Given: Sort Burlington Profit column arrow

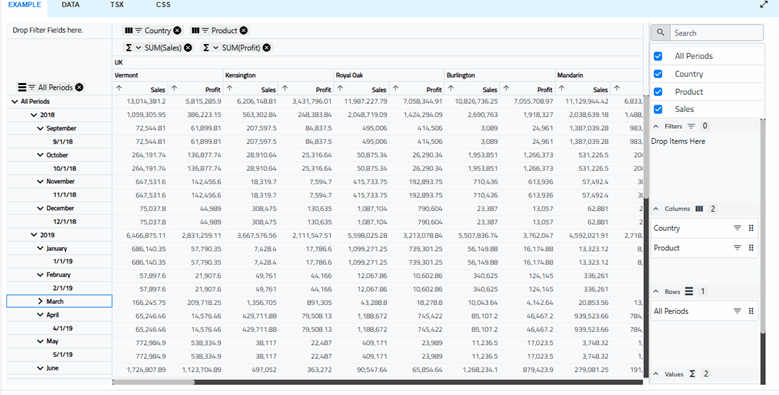Looking at the screenshot, I should click(506, 88).
